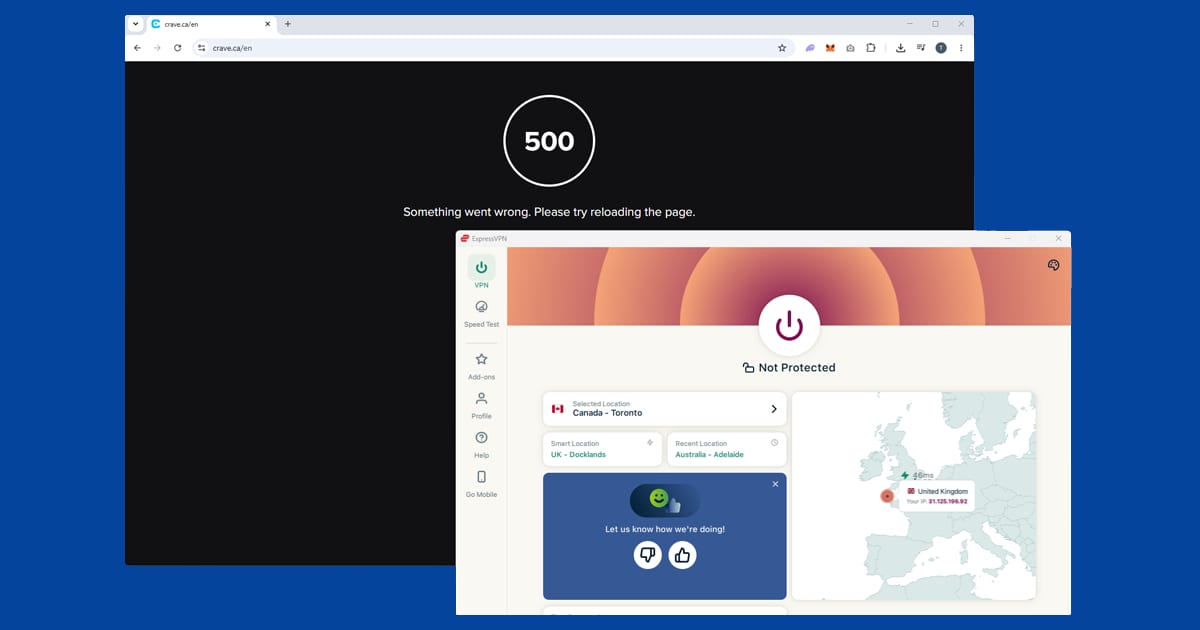This screenshot has height=630, width=1200.
Task: Dismiss the feedback card with its X
Action: 775,484
